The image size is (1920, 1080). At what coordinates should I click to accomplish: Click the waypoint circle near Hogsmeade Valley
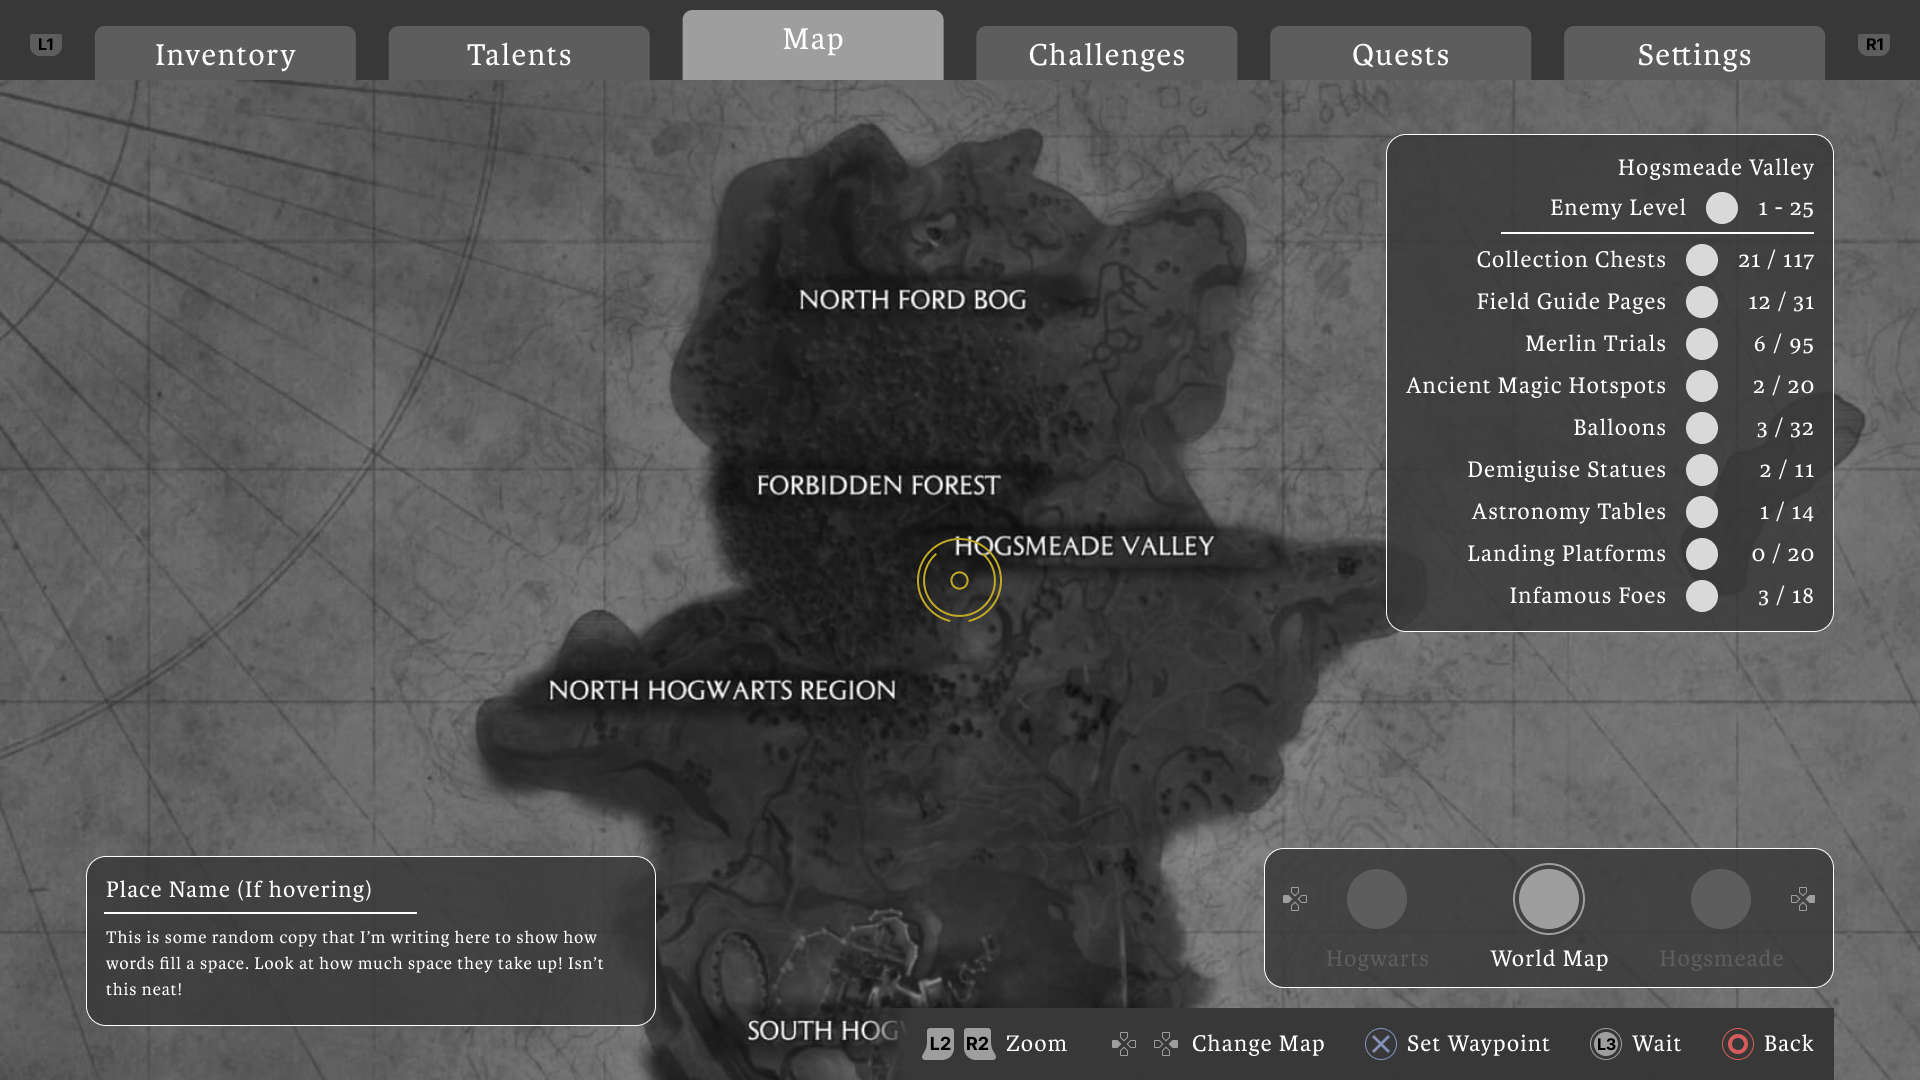coord(959,580)
